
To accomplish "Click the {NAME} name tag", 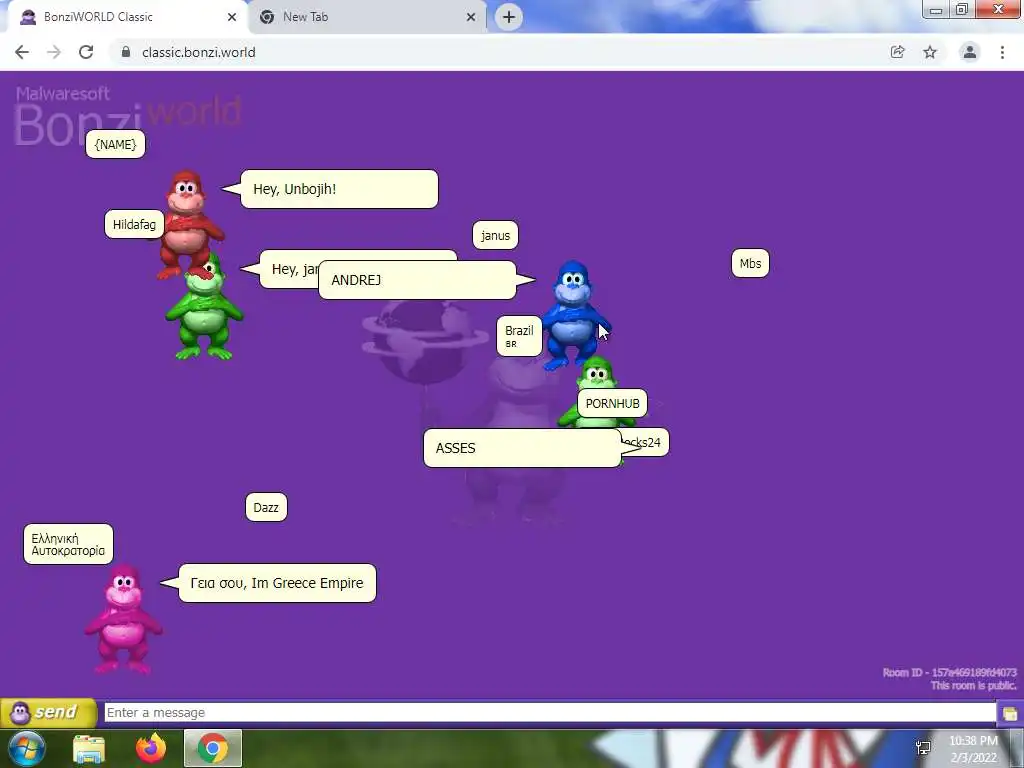I will 116,144.
